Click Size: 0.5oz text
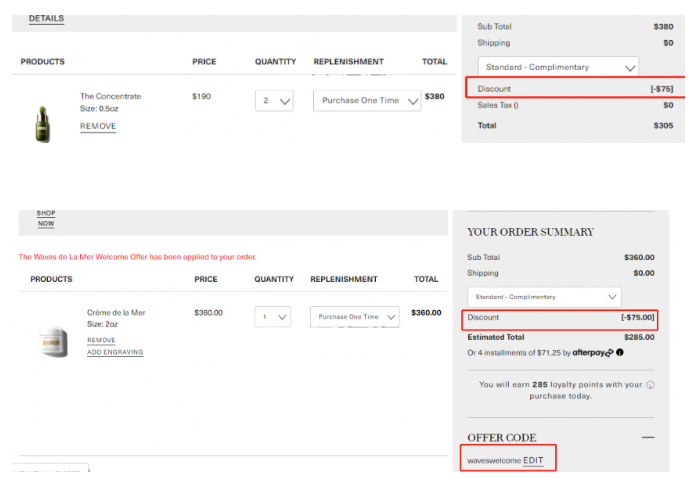Screen dimensions: 692x478 pyautogui.click(x=99, y=109)
